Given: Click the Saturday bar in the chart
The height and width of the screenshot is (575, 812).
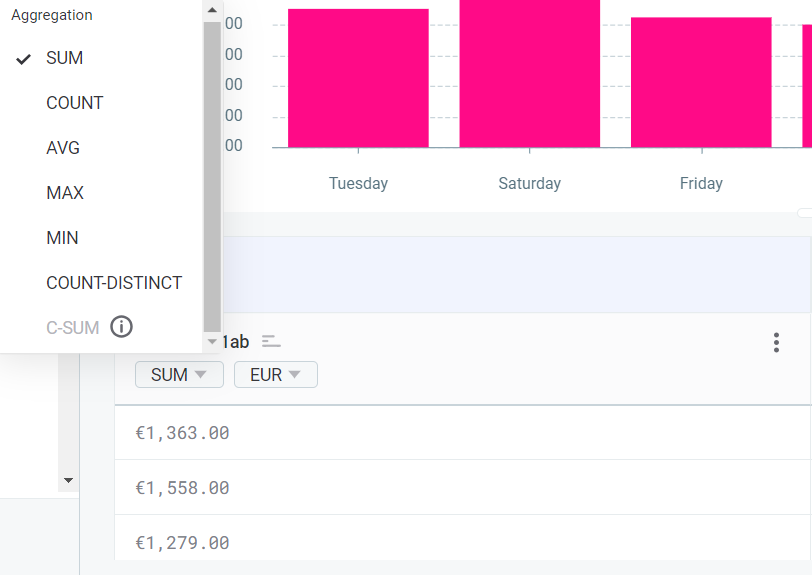Looking at the screenshot, I should coord(529,73).
